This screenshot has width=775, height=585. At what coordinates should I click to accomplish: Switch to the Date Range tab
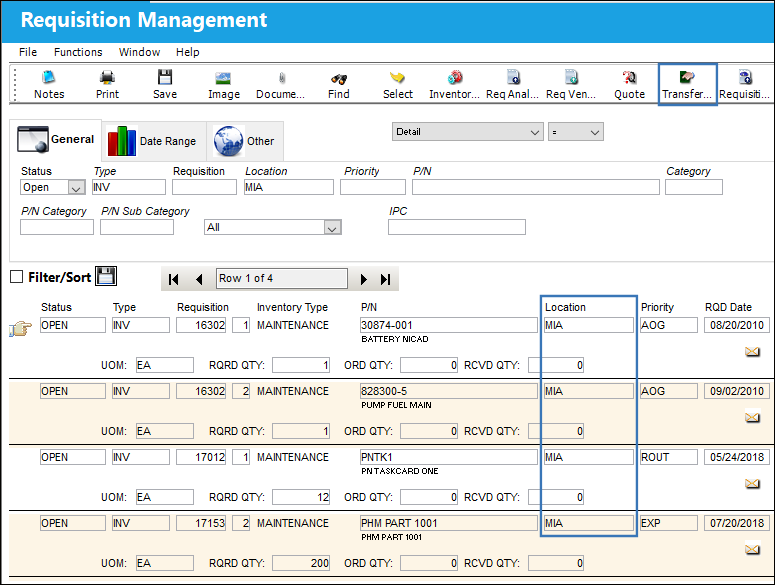coord(153,141)
